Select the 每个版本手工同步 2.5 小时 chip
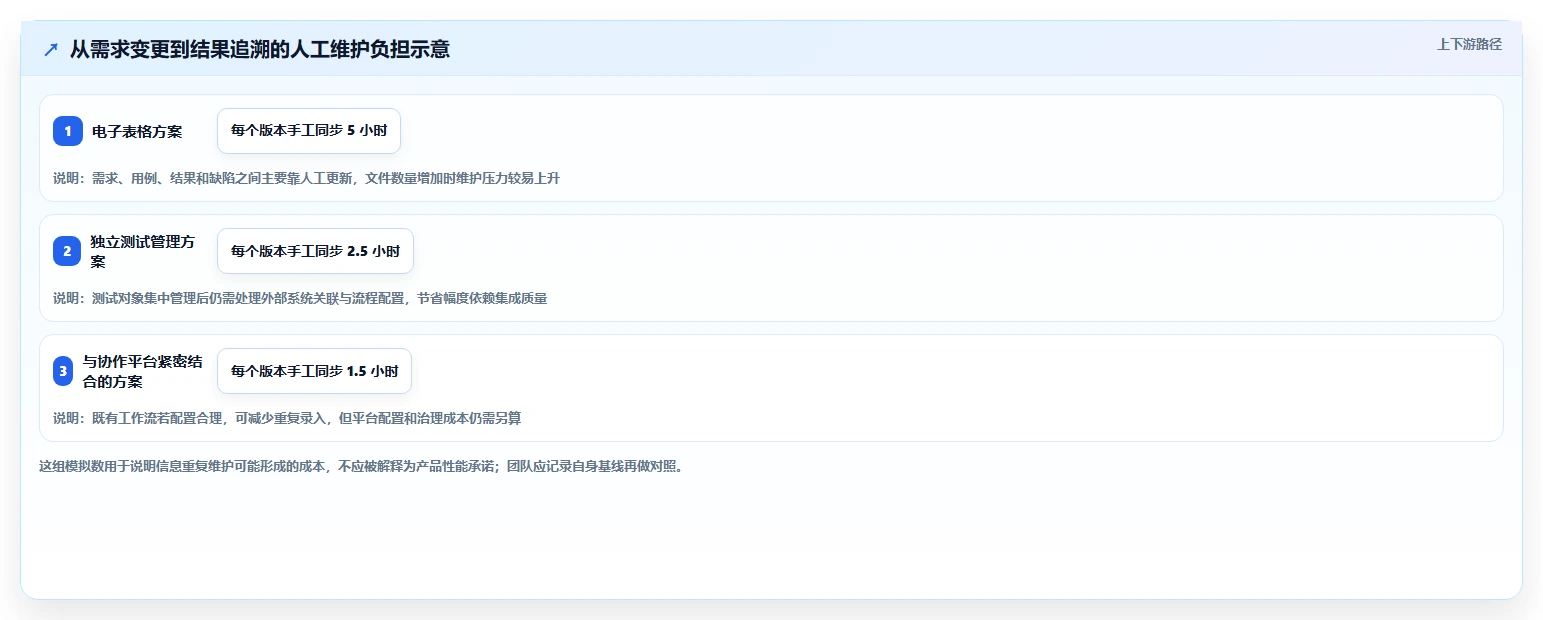 tap(315, 251)
